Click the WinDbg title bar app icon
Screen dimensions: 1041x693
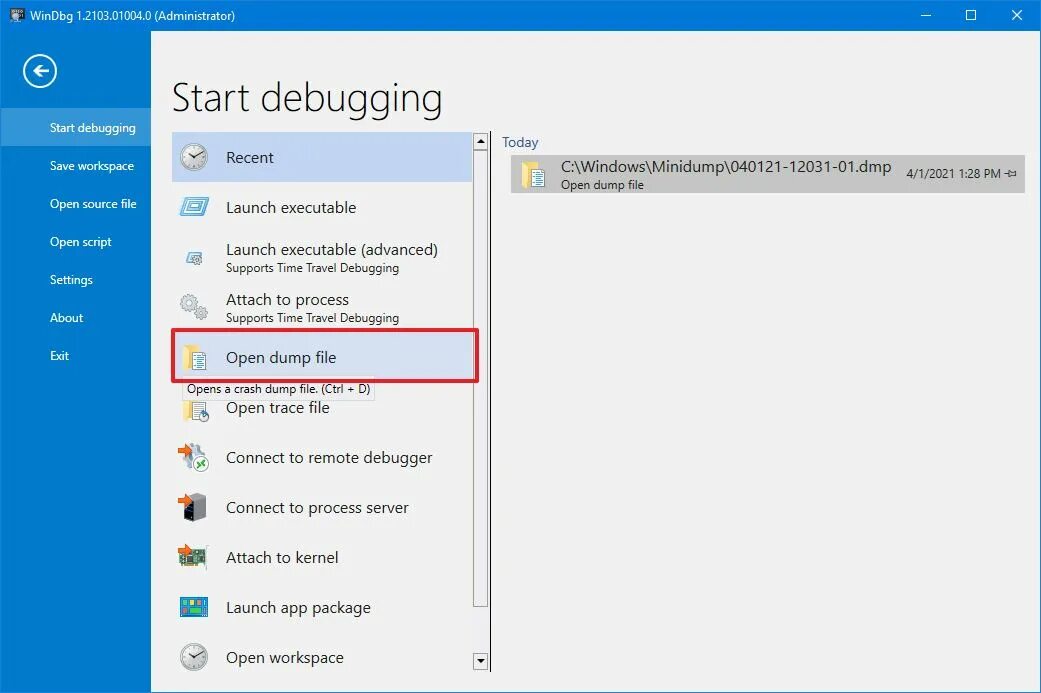click(x=17, y=15)
